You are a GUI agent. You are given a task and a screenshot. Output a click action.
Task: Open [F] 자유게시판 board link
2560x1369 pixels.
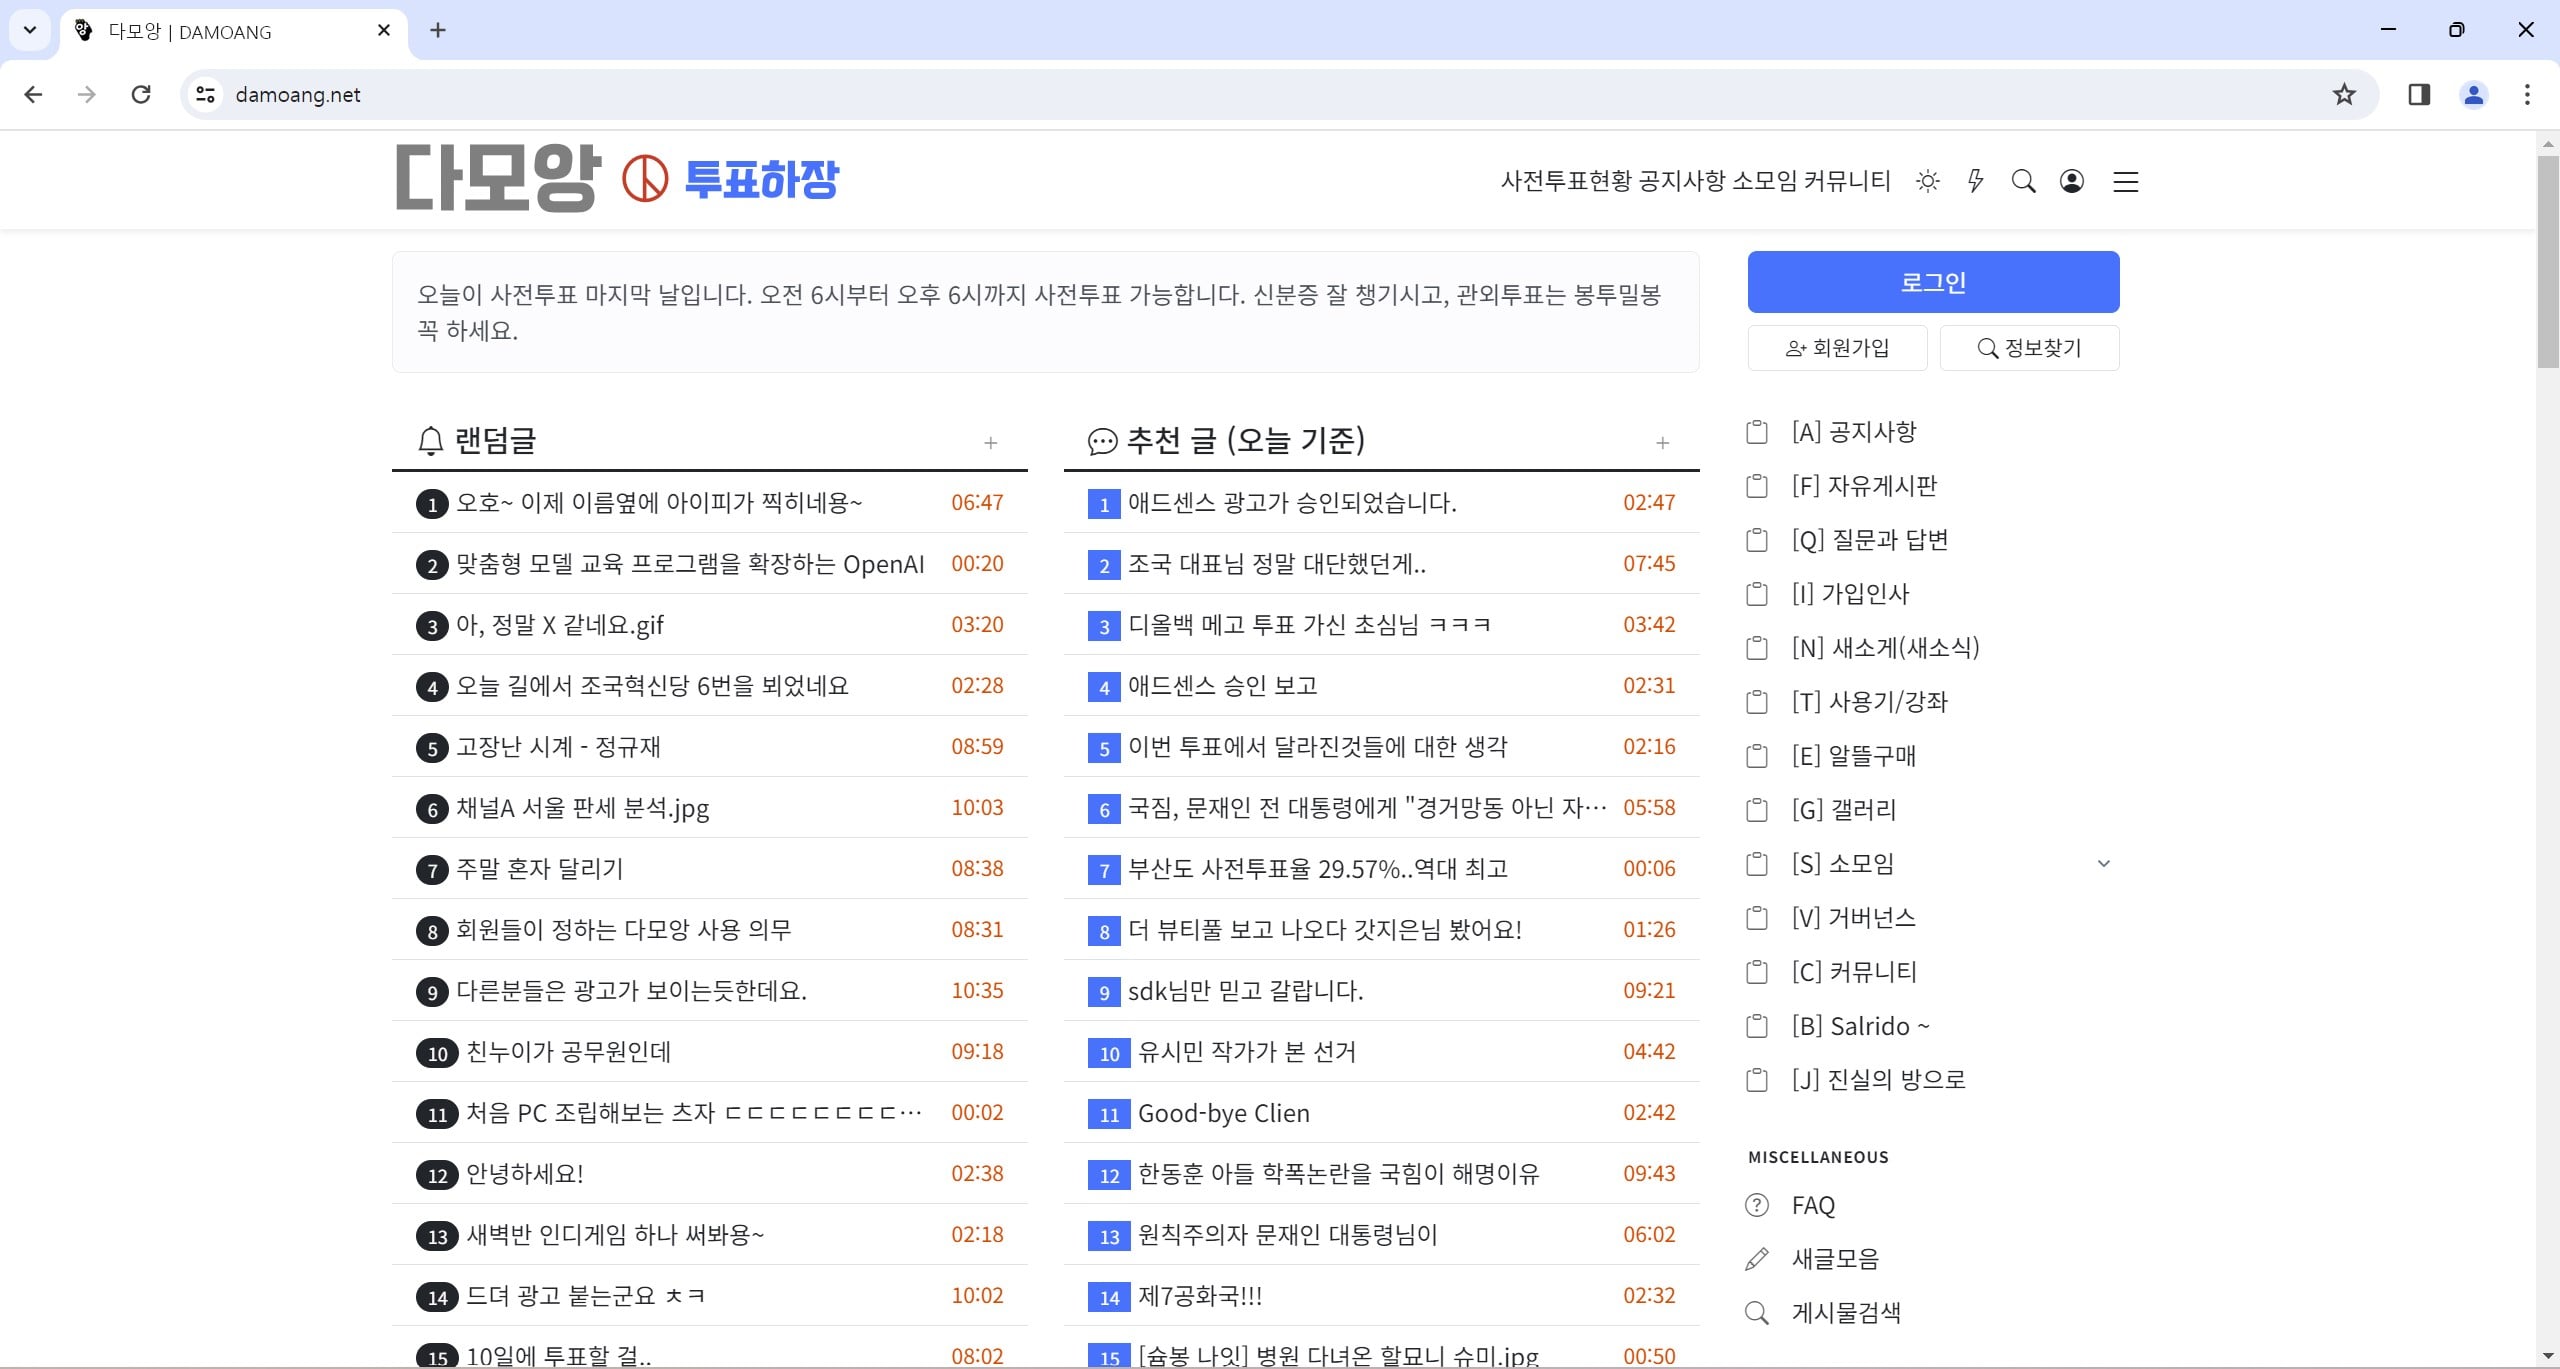pos(1864,486)
